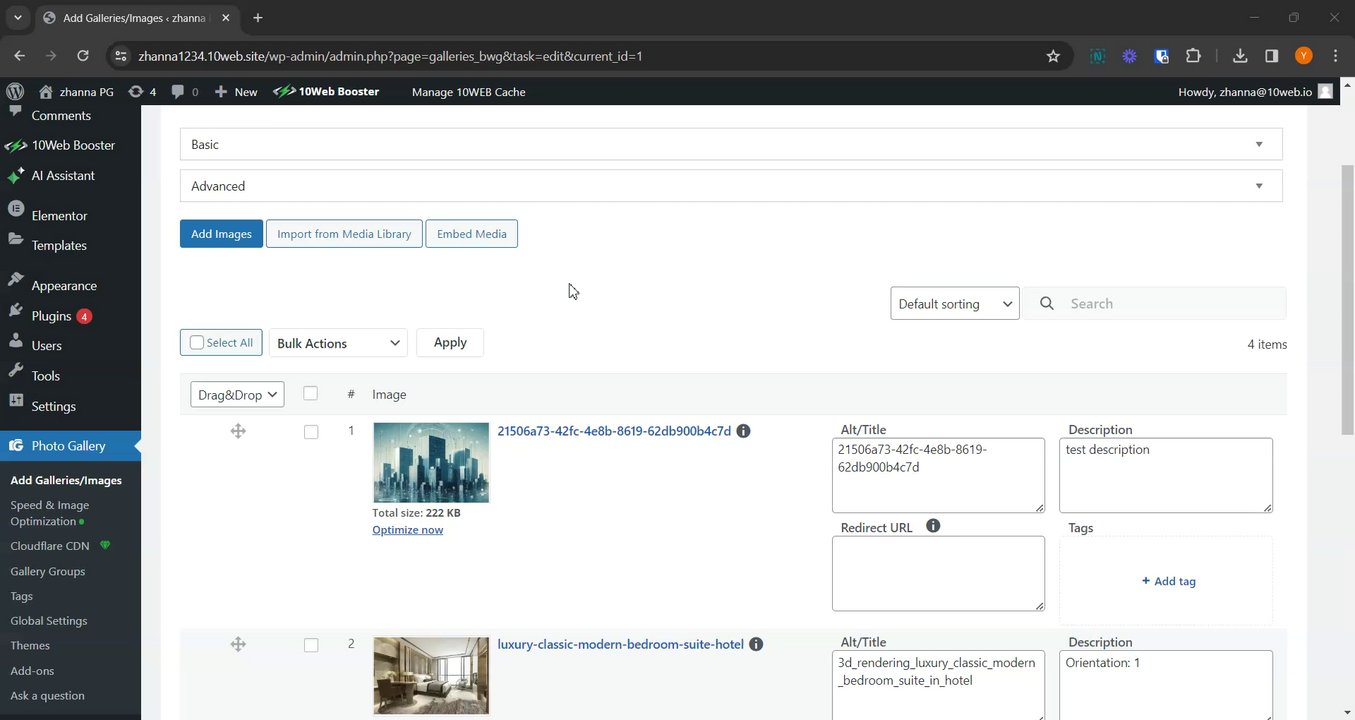This screenshot has height=720, width=1355.
Task: Open the Appearance menu
Action: (x=64, y=285)
